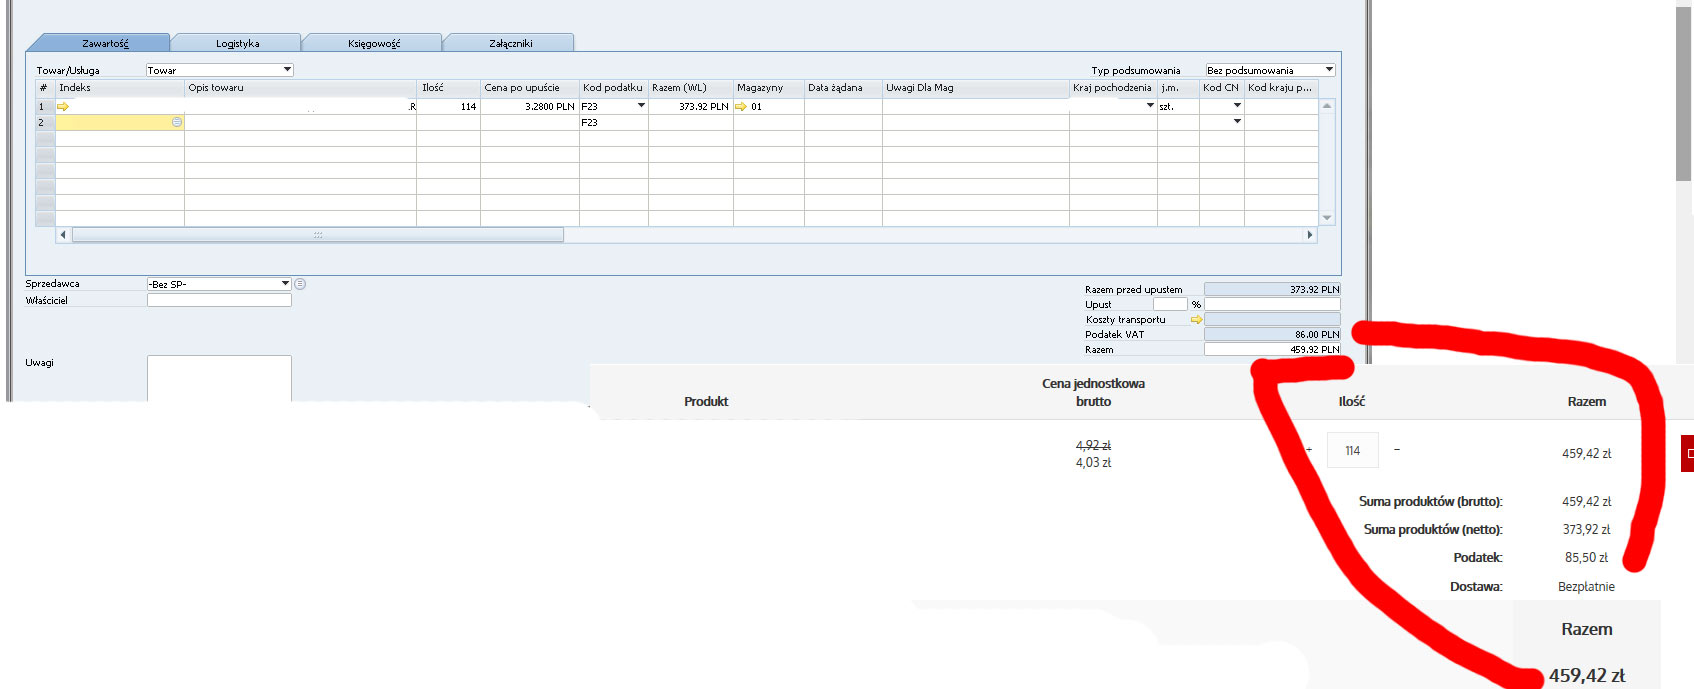Click the Uwagi Dla Mag column header
Screen dimensions: 1694x689
point(975,88)
